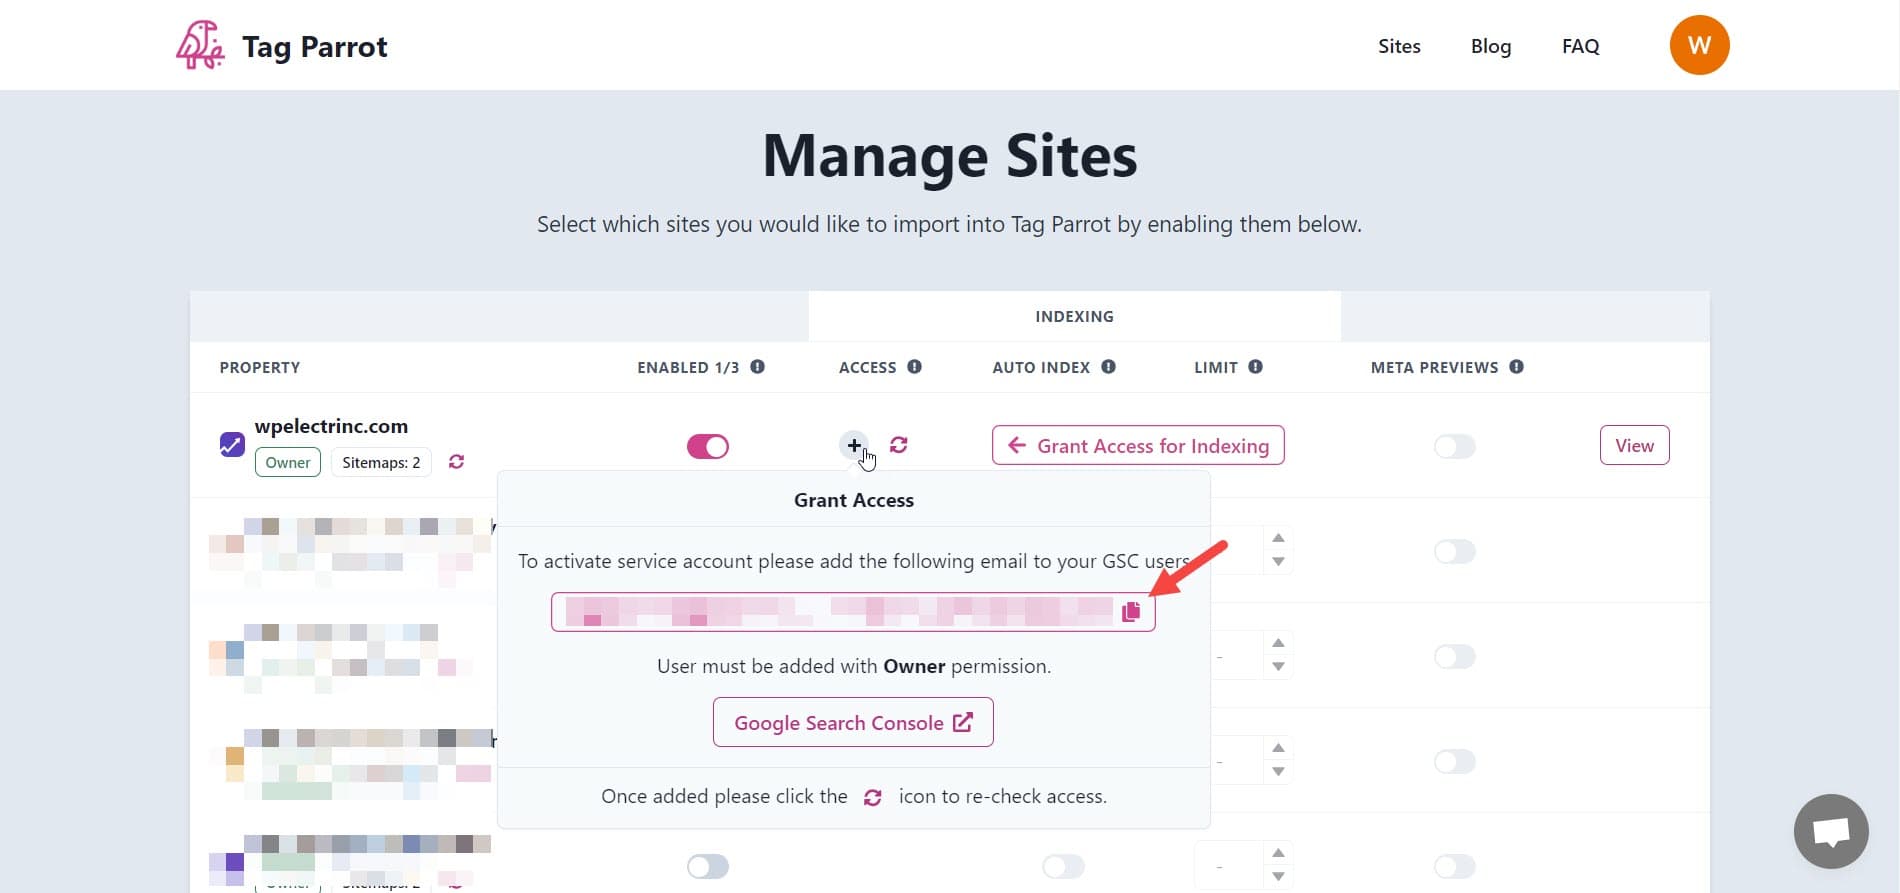Click the Meta Previews column info icon

[x=1516, y=367]
